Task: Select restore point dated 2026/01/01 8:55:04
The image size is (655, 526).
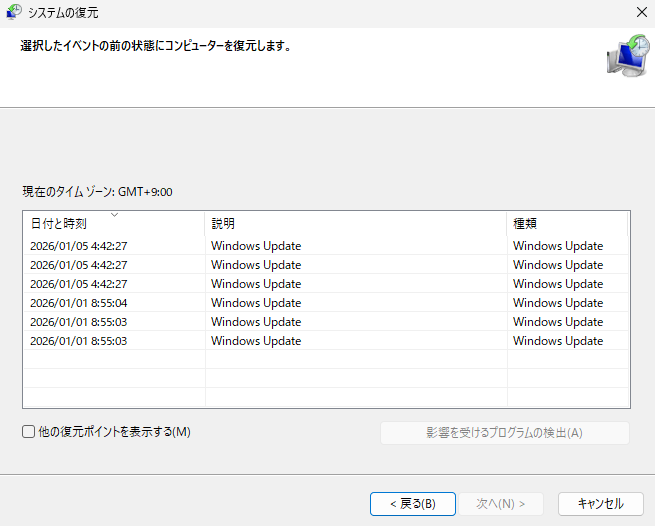Action: point(326,303)
